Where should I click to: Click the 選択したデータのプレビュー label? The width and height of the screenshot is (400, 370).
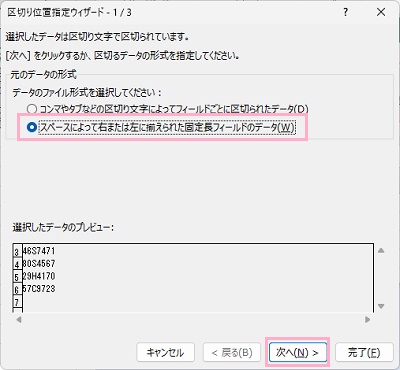point(63,228)
